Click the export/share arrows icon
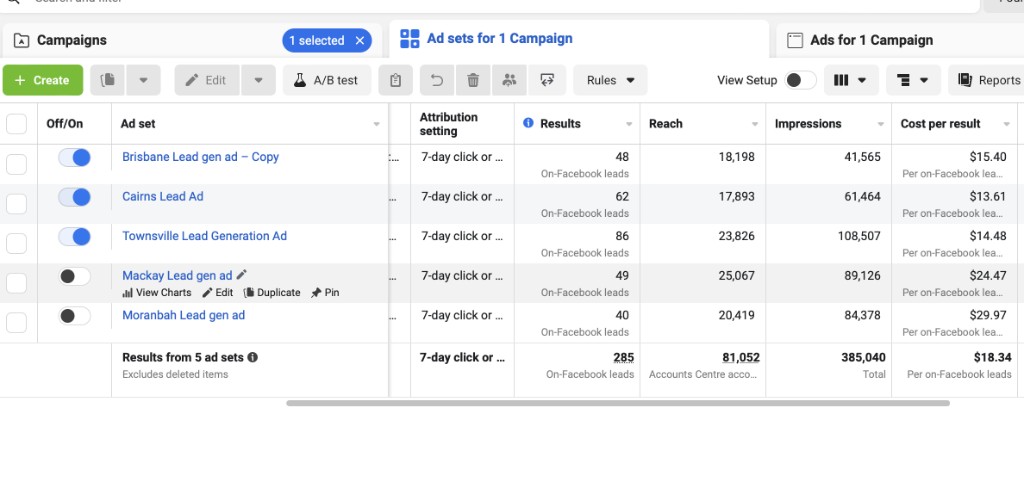1024x482 pixels. tap(547, 80)
